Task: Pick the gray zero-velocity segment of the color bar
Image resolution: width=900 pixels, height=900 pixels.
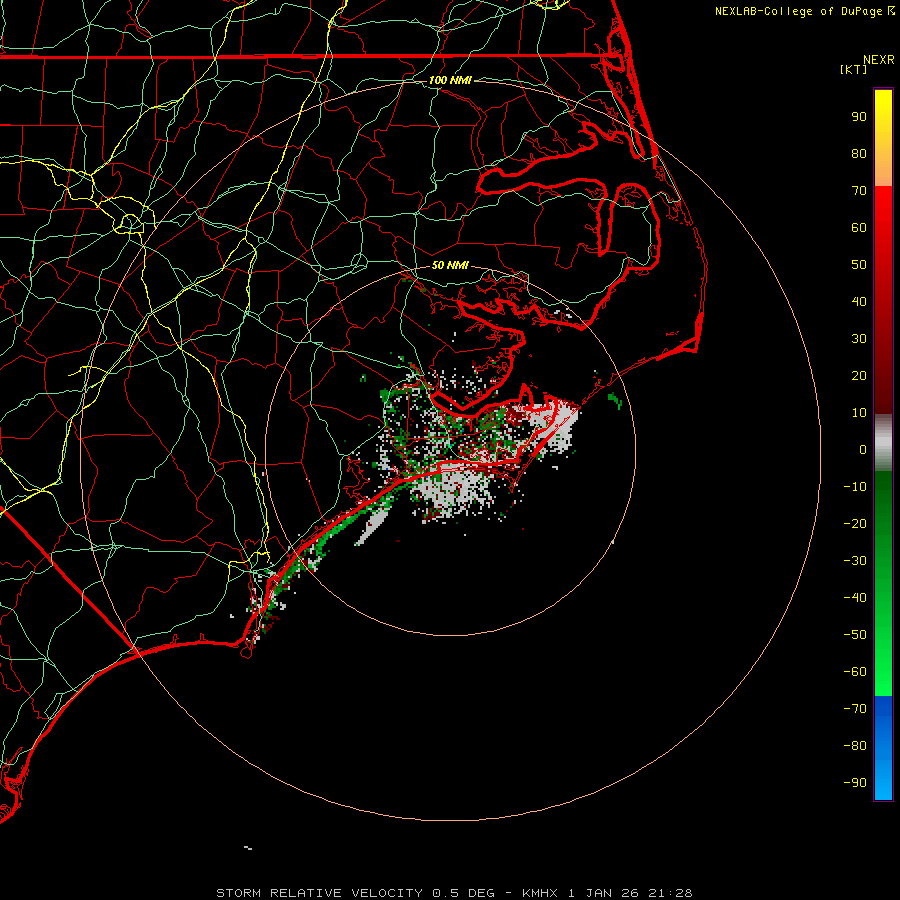Action: click(883, 443)
